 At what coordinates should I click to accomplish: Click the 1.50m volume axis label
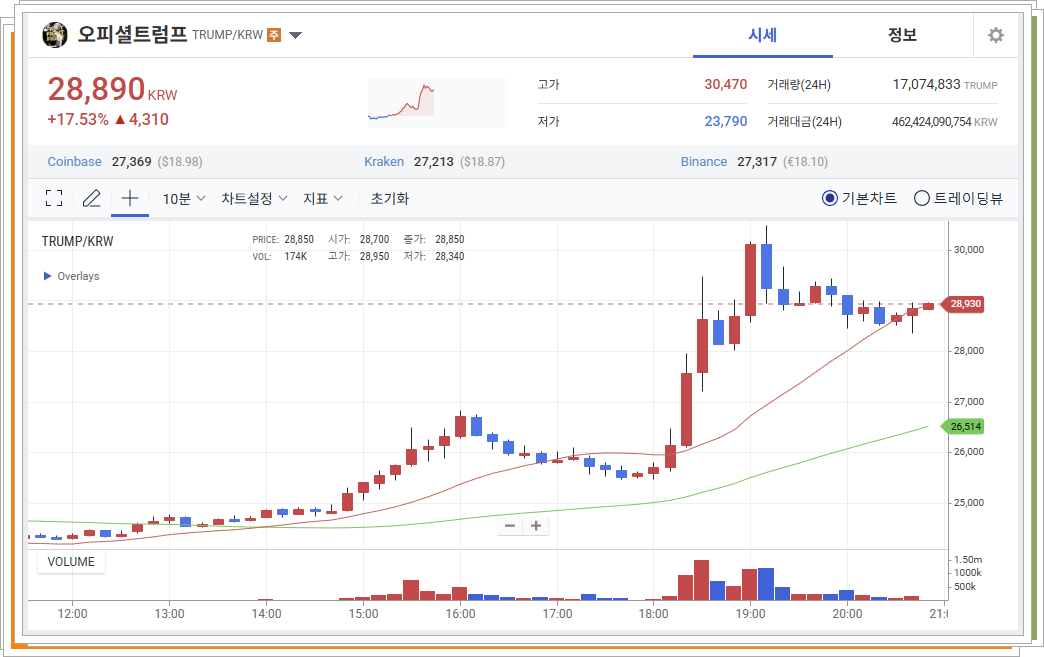tap(968, 560)
